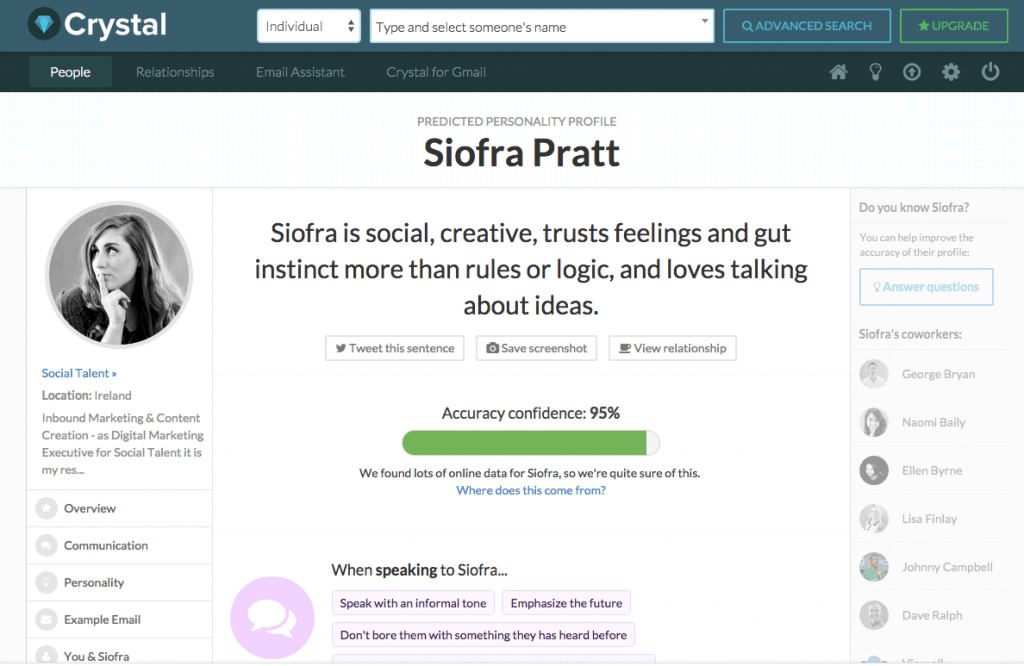Click the Answer questions button

click(926, 287)
